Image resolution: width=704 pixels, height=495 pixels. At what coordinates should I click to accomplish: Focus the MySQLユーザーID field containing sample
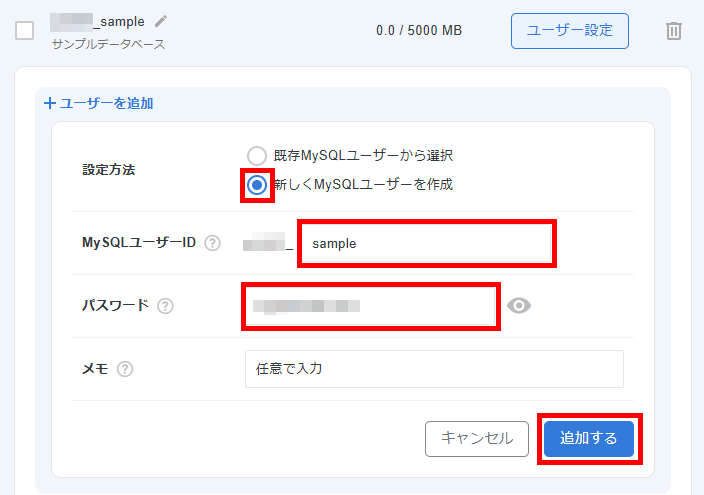(x=426, y=243)
